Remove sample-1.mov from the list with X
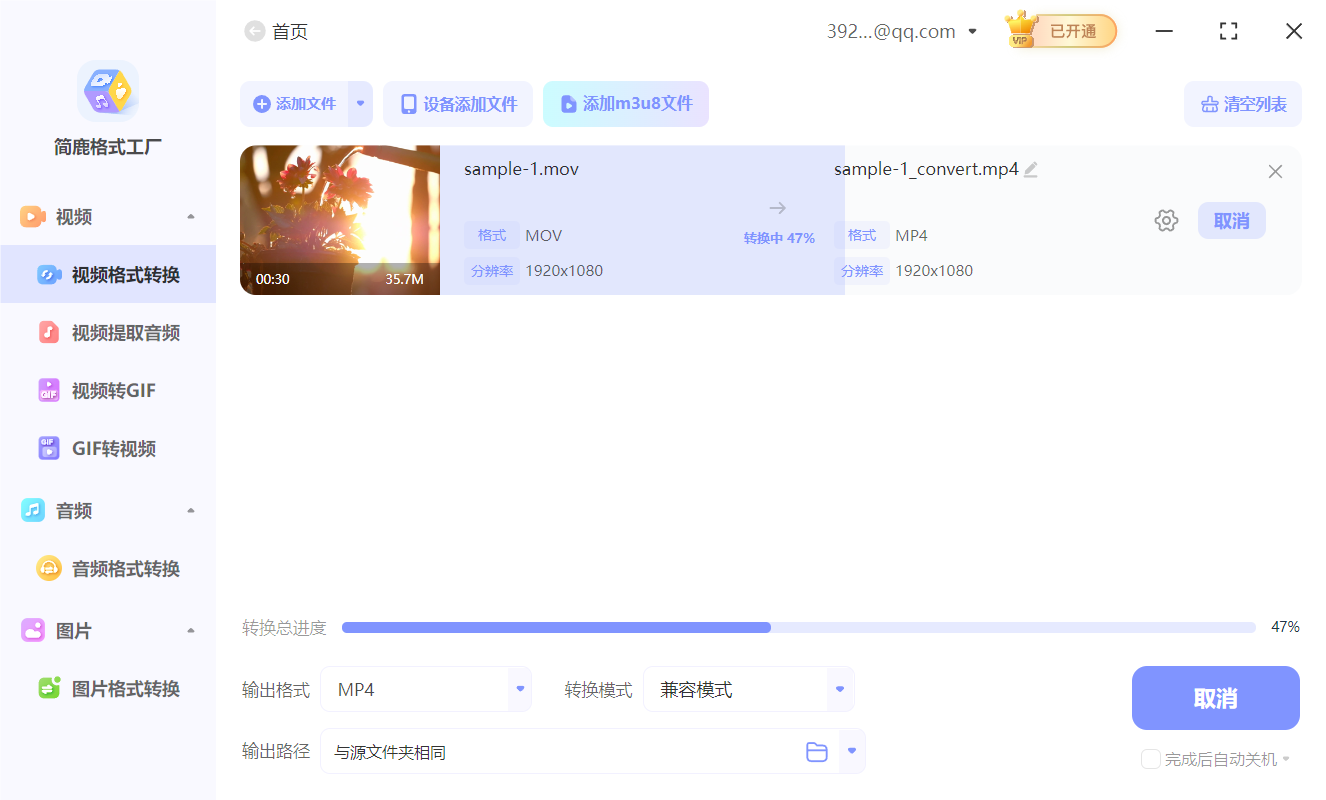 click(1275, 172)
